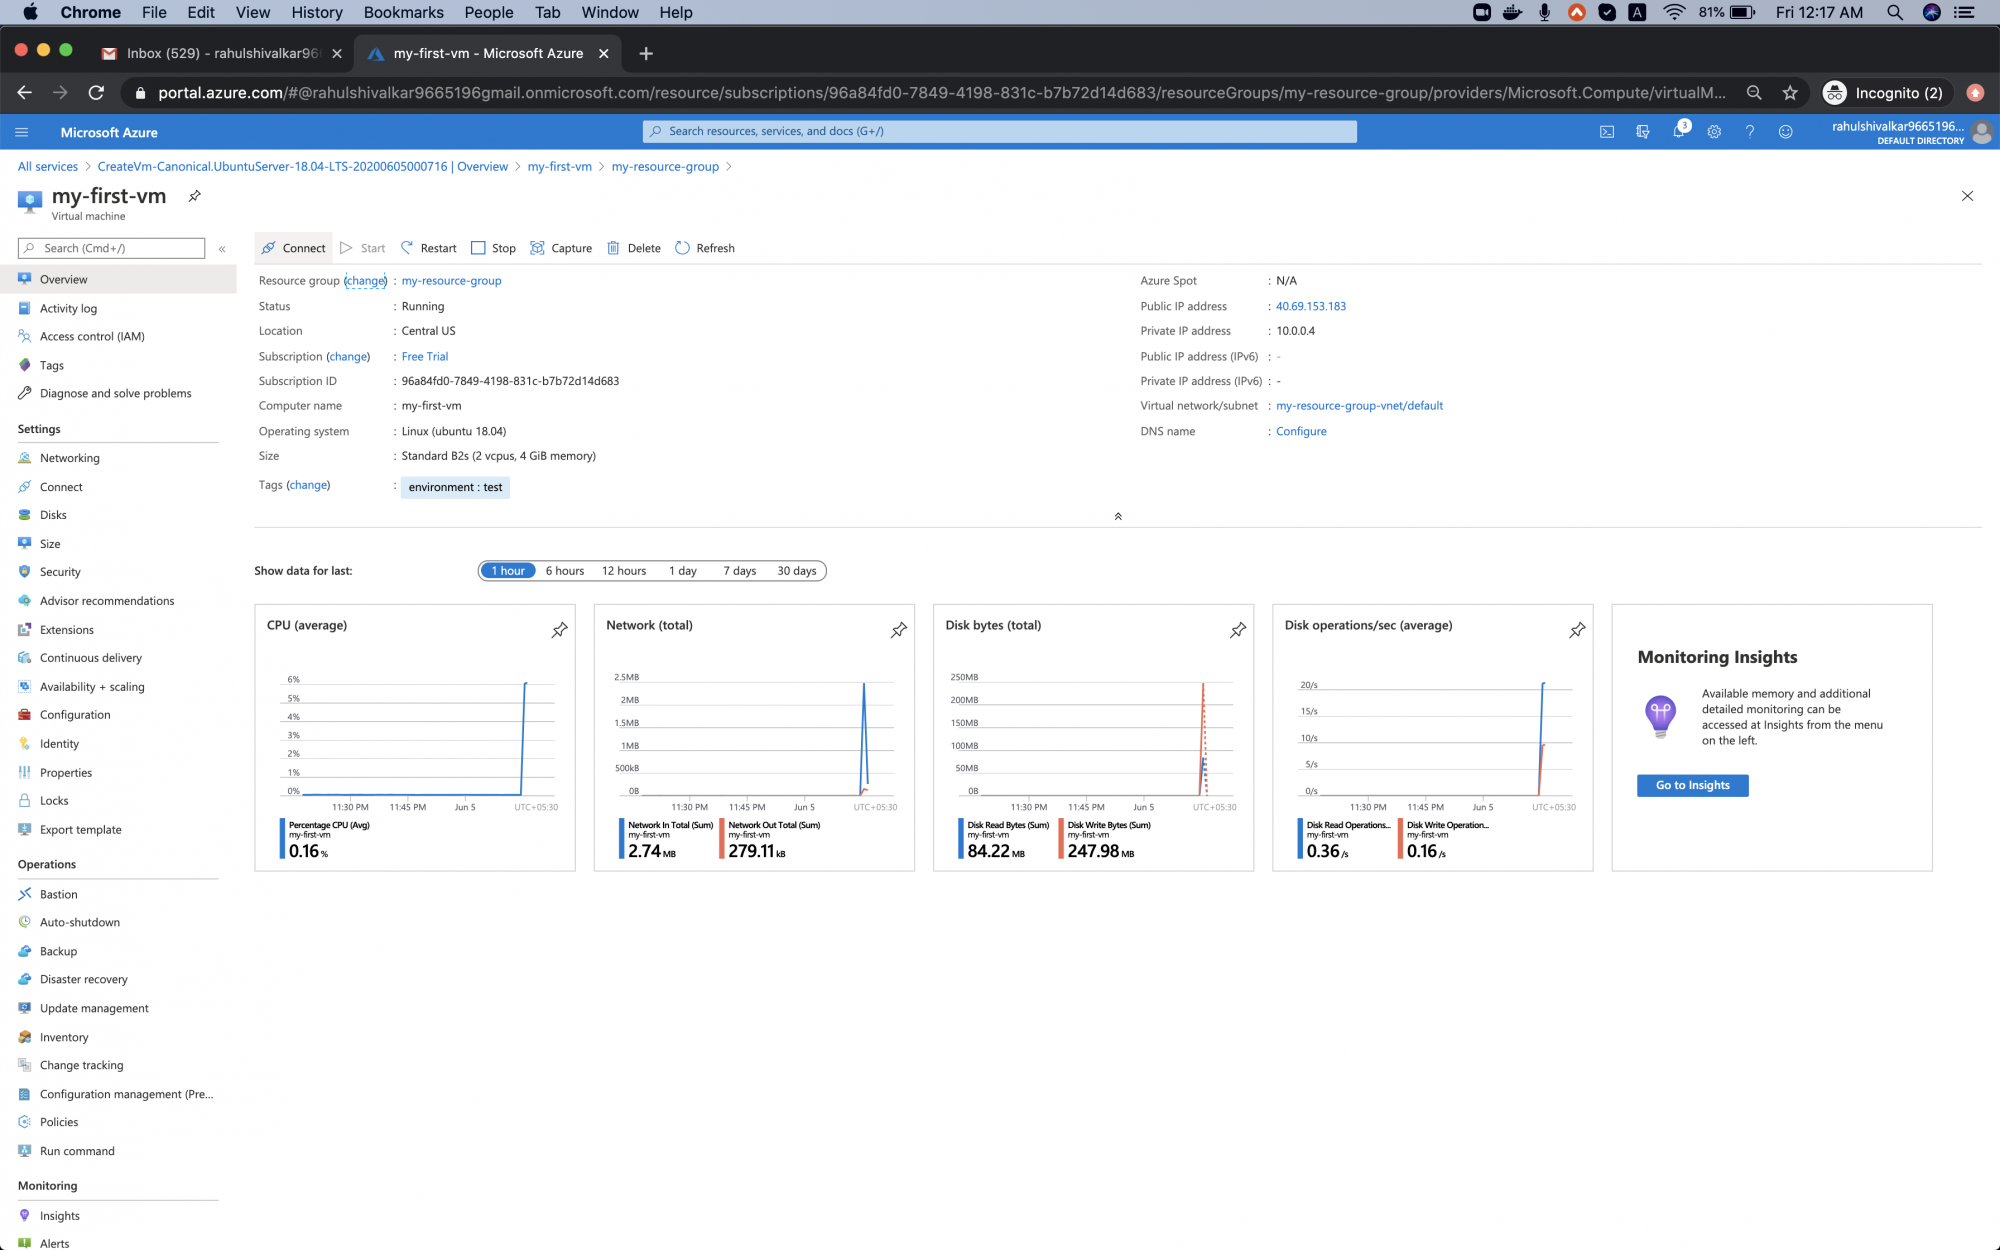Collapse the VM essentials section chevron

pyautogui.click(x=1117, y=516)
